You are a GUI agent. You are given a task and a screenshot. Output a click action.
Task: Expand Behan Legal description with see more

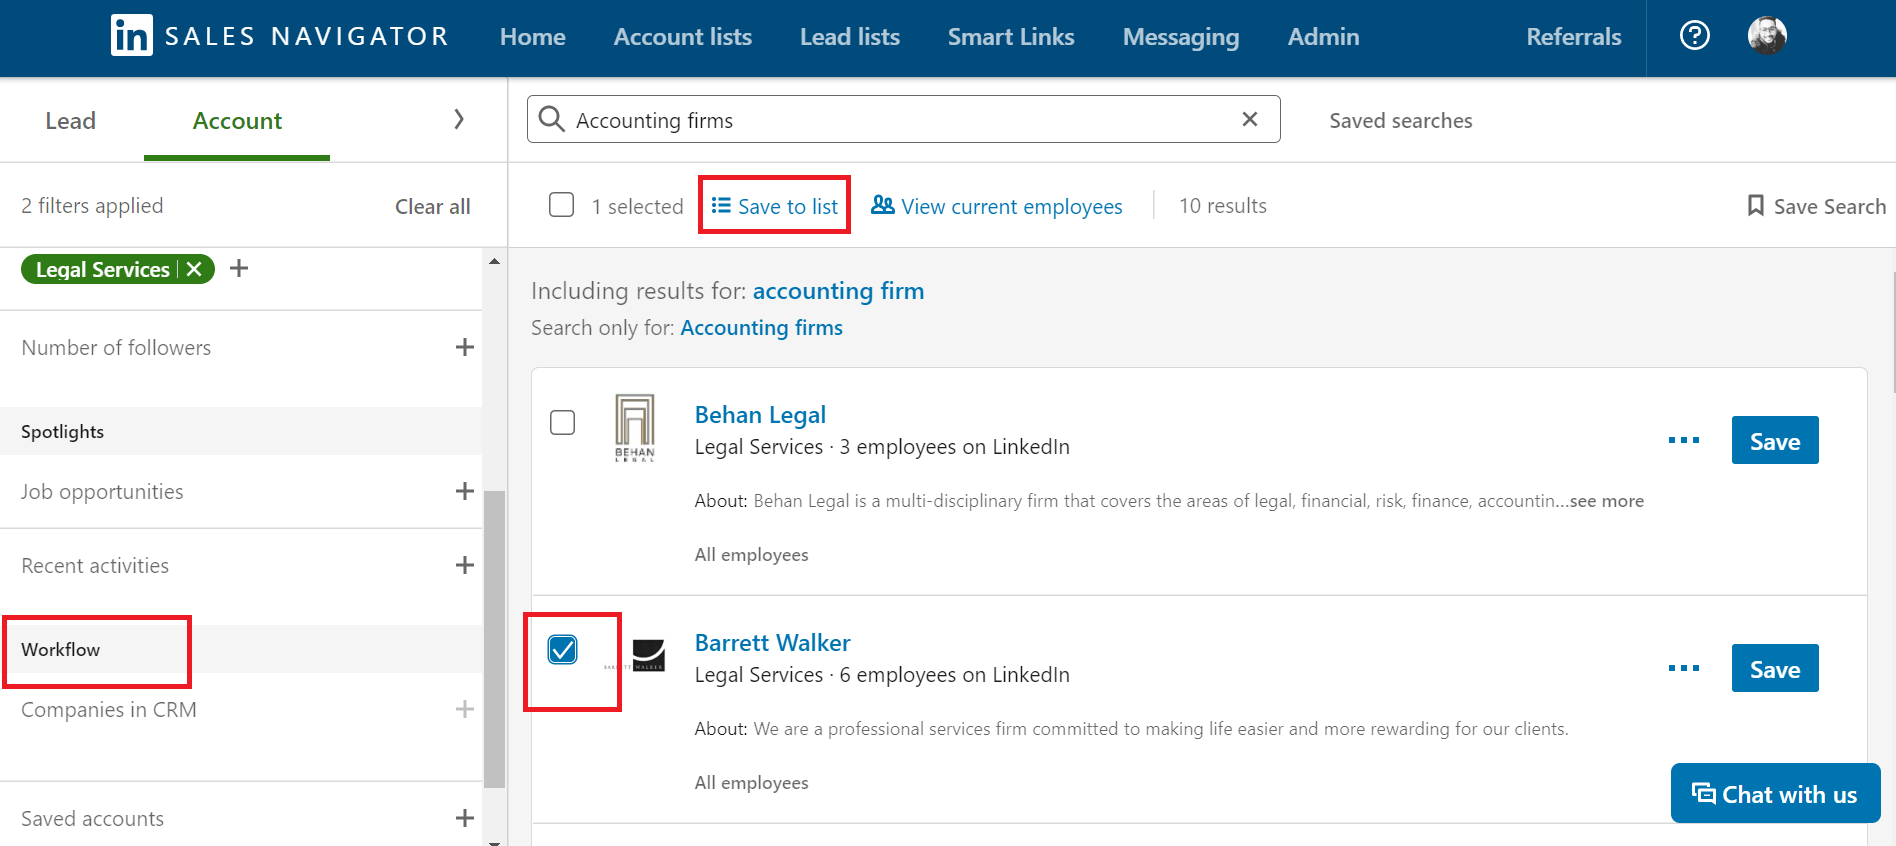pyautogui.click(x=1607, y=501)
